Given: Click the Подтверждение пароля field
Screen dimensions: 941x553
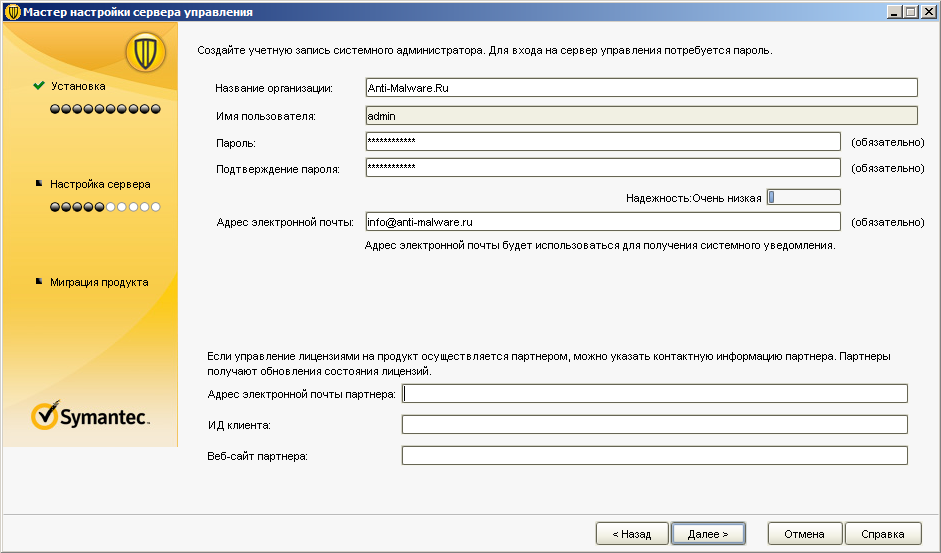Looking at the screenshot, I should [602, 168].
